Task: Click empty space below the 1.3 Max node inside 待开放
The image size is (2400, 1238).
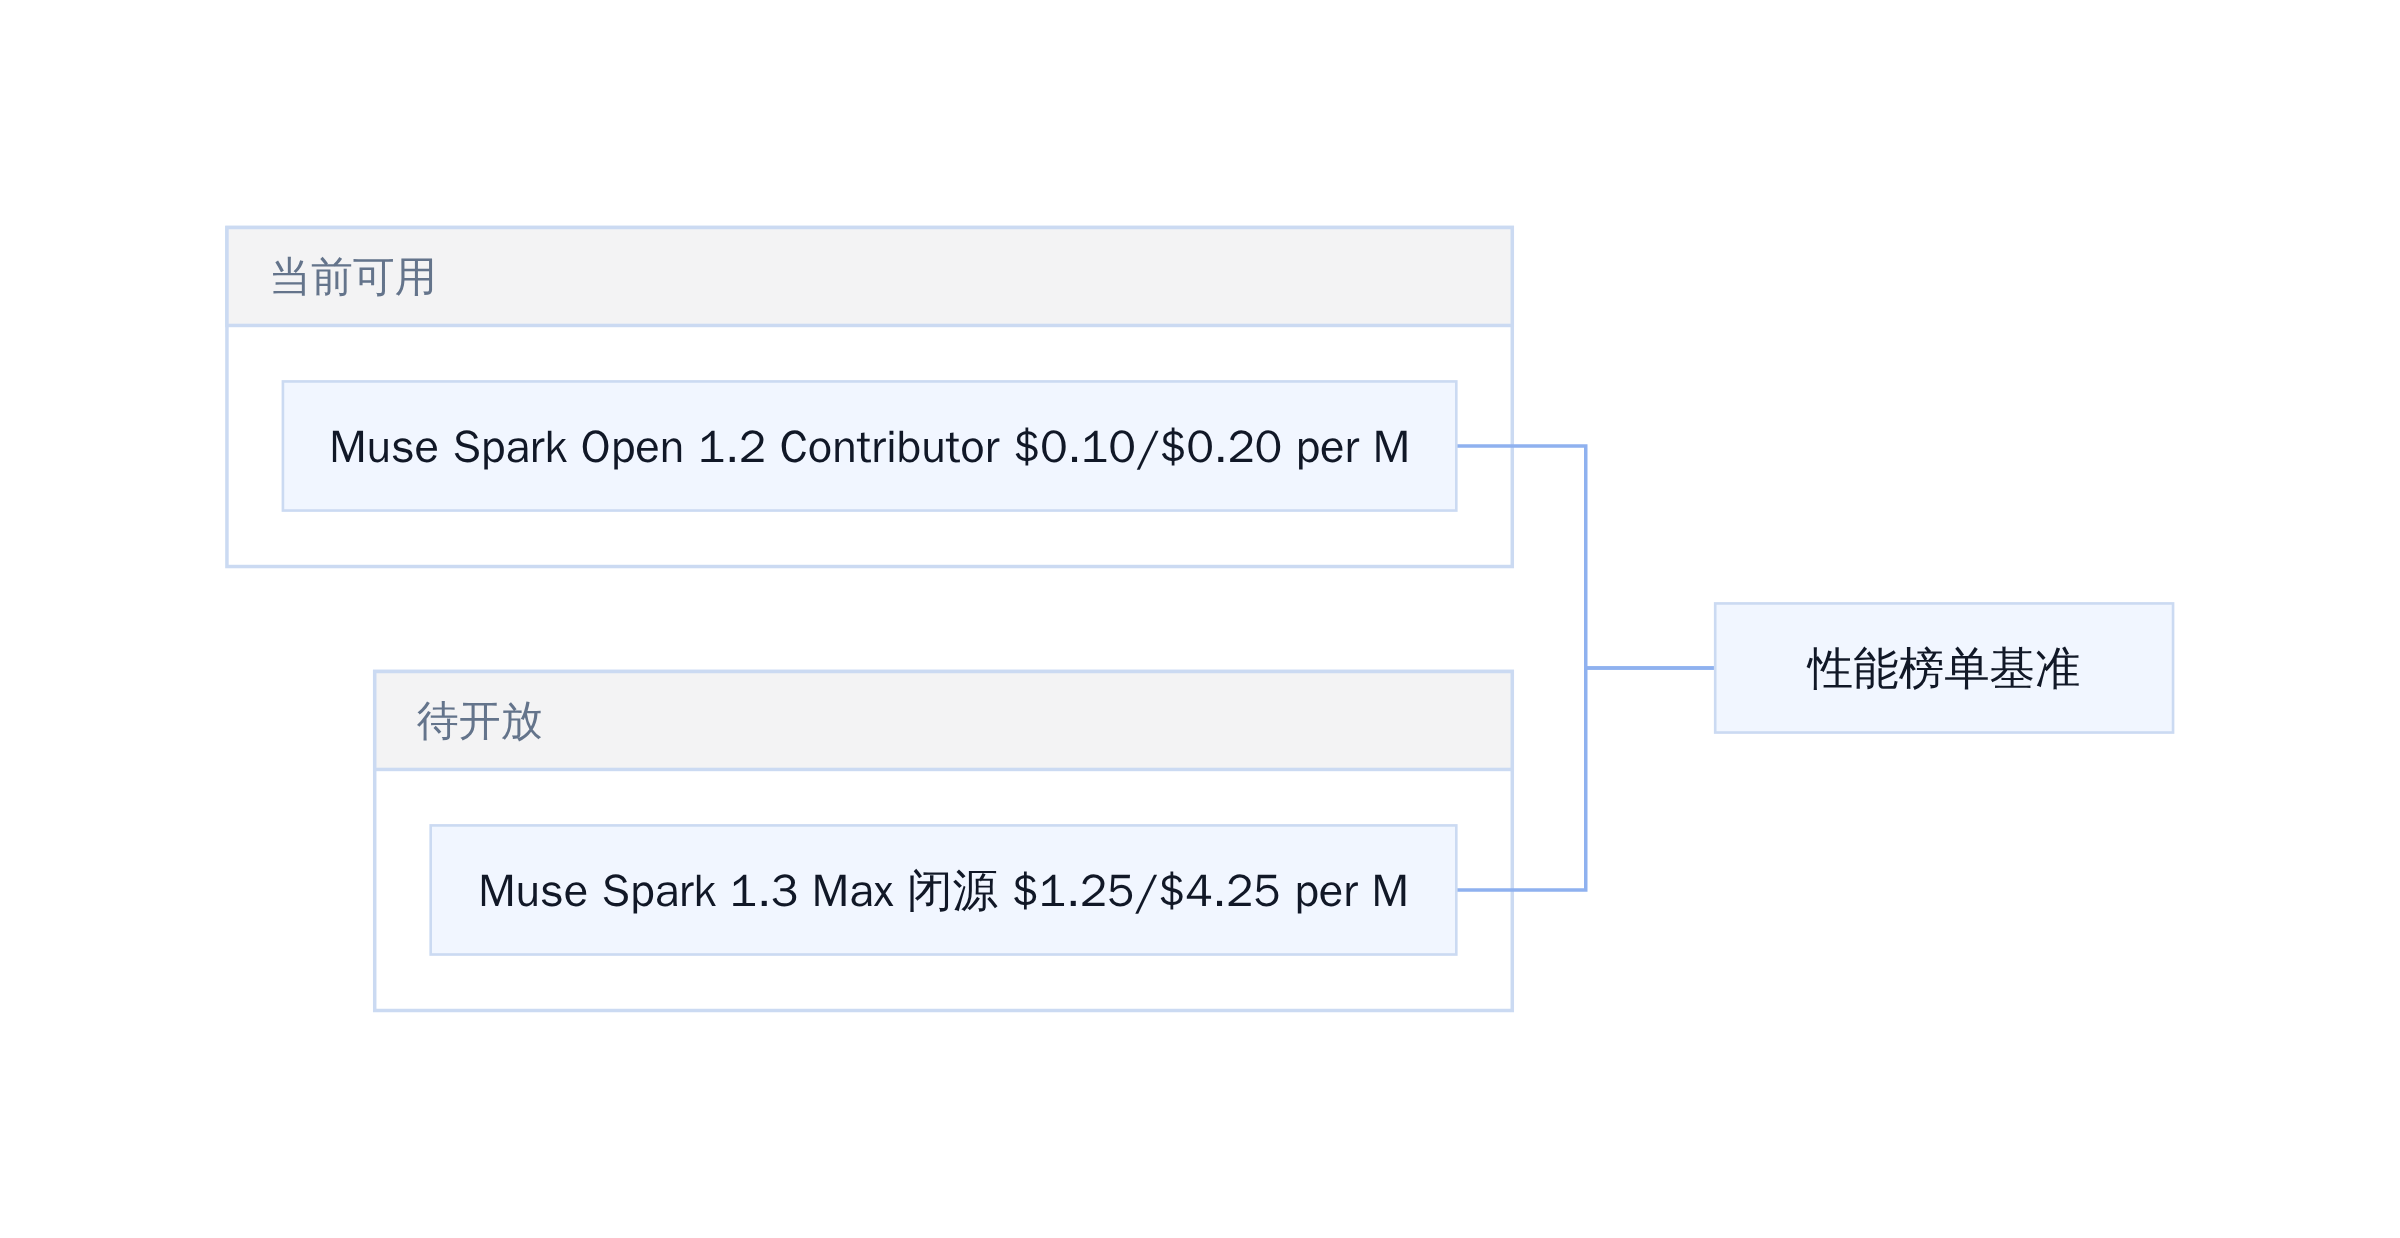Action: click(x=943, y=982)
